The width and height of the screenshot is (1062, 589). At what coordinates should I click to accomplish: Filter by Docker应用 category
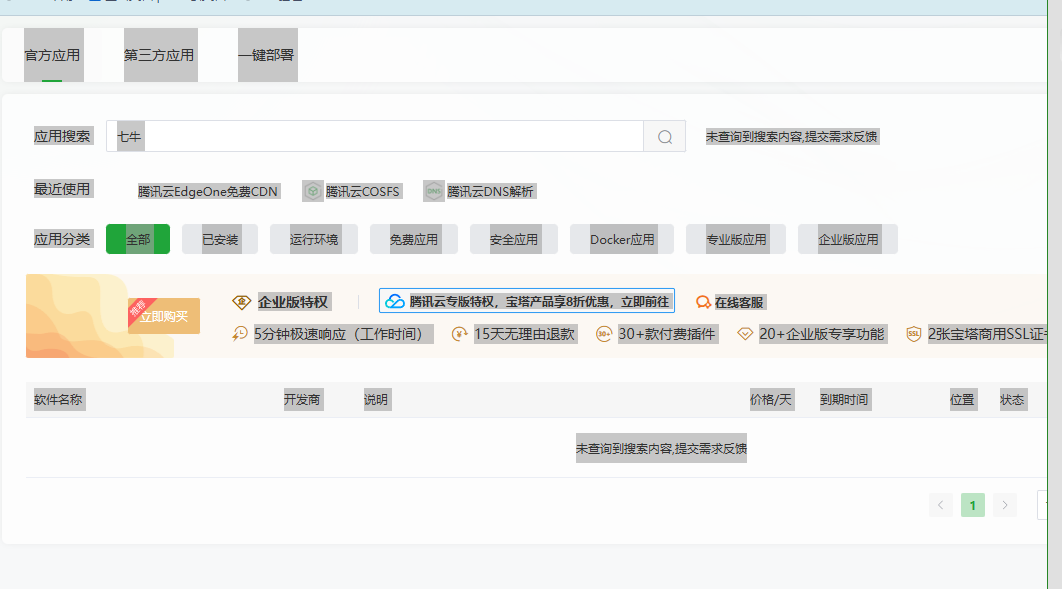click(x=622, y=239)
